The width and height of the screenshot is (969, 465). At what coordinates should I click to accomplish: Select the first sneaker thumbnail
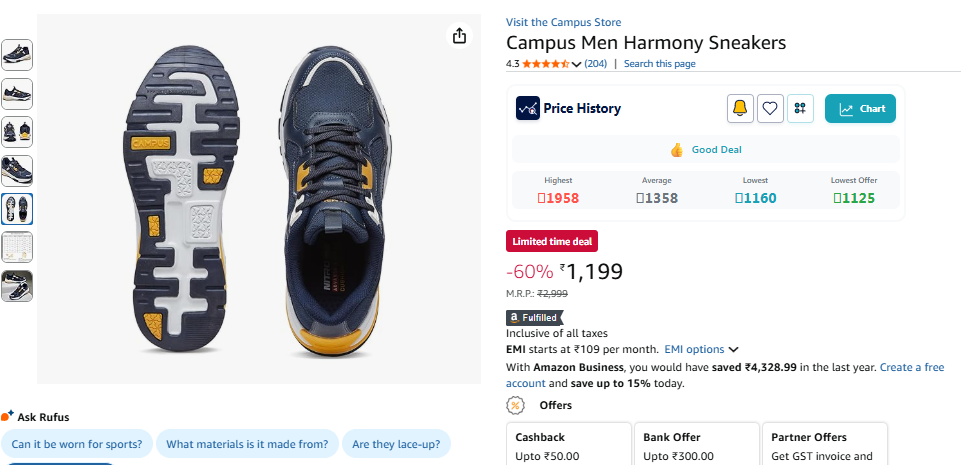click(17, 55)
